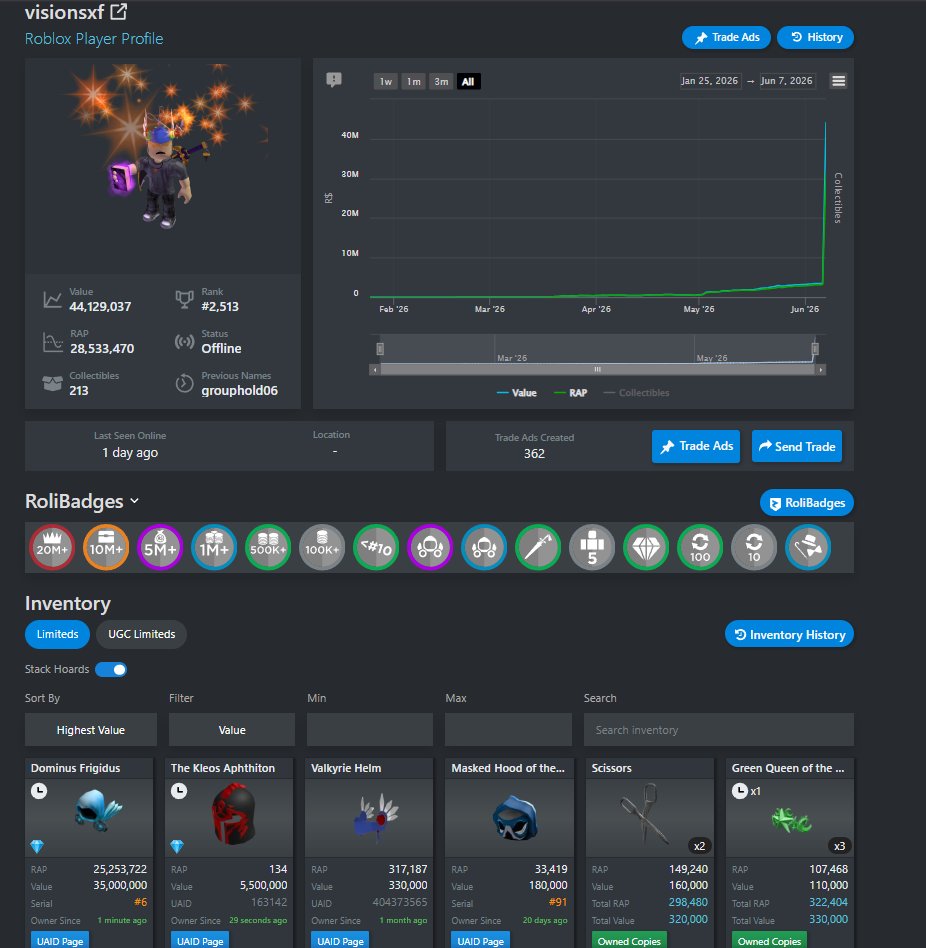Viewport: 926px width, 948px height.
Task: Toggle the Stack Hoards switch
Action: click(111, 669)
